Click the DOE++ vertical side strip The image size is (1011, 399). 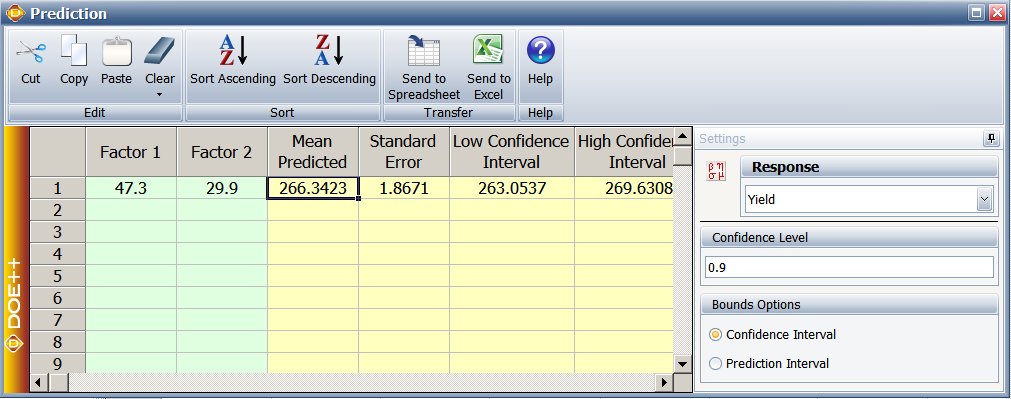[16, 259]
